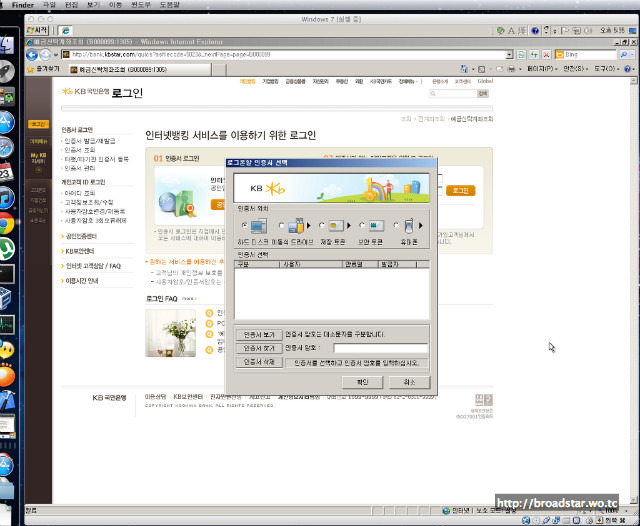Click the Internet Explorer taskbar icon
The width and height of the screenshot is (640, 526).
65,31
